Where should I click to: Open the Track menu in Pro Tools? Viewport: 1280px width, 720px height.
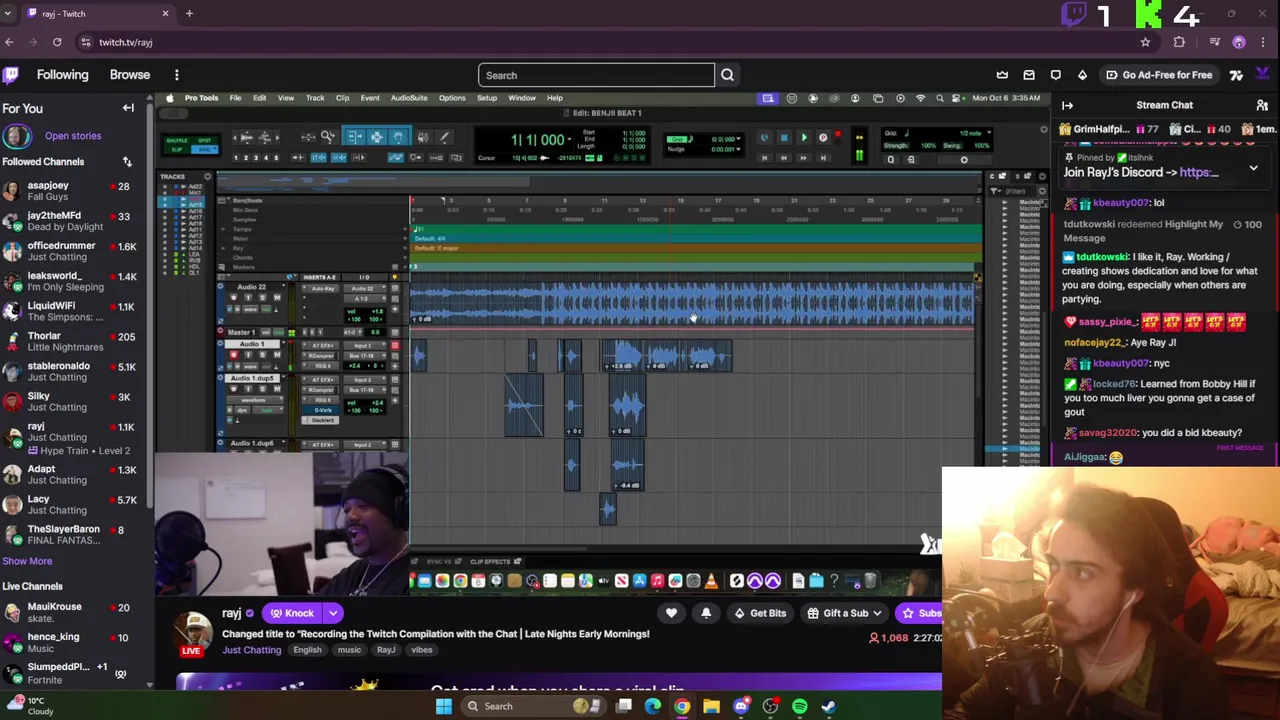pyautogui.click(x=315, y=98)
